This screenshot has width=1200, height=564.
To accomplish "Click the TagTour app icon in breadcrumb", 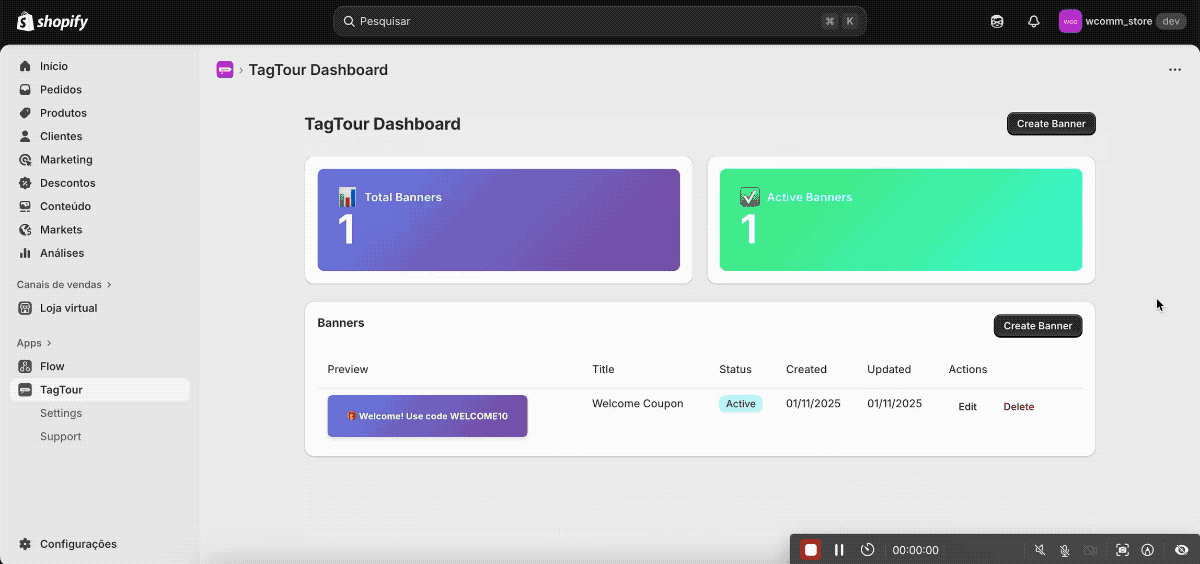I will point(225,70).
